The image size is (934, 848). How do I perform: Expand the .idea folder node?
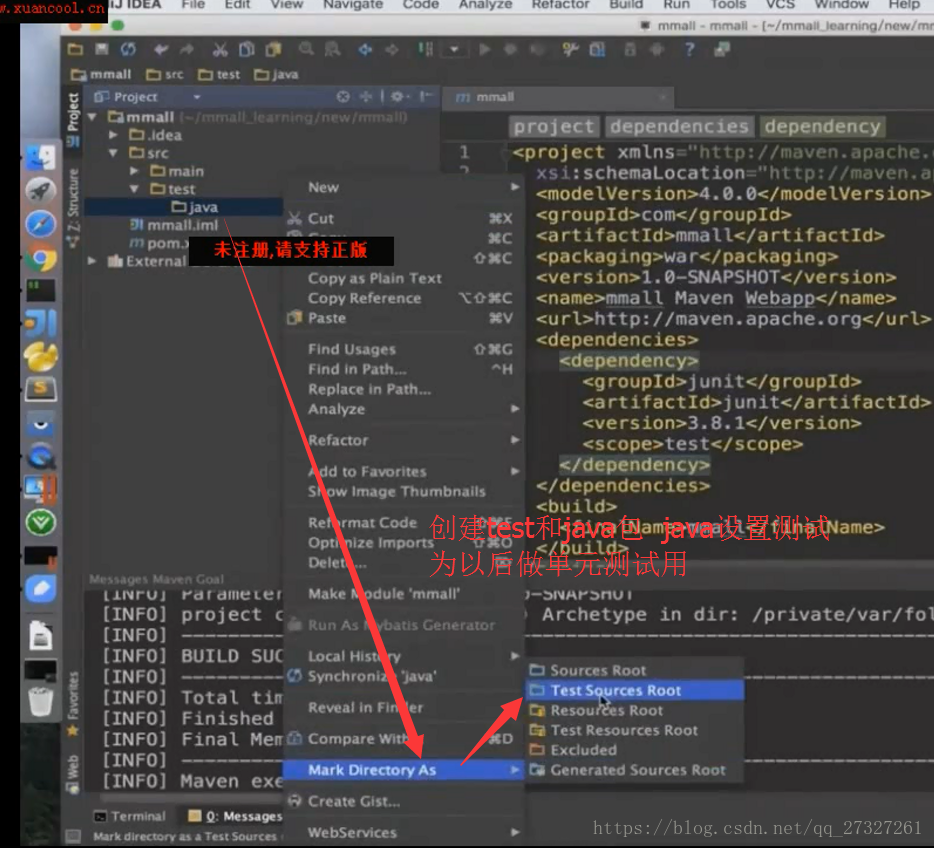click(113, 135)
